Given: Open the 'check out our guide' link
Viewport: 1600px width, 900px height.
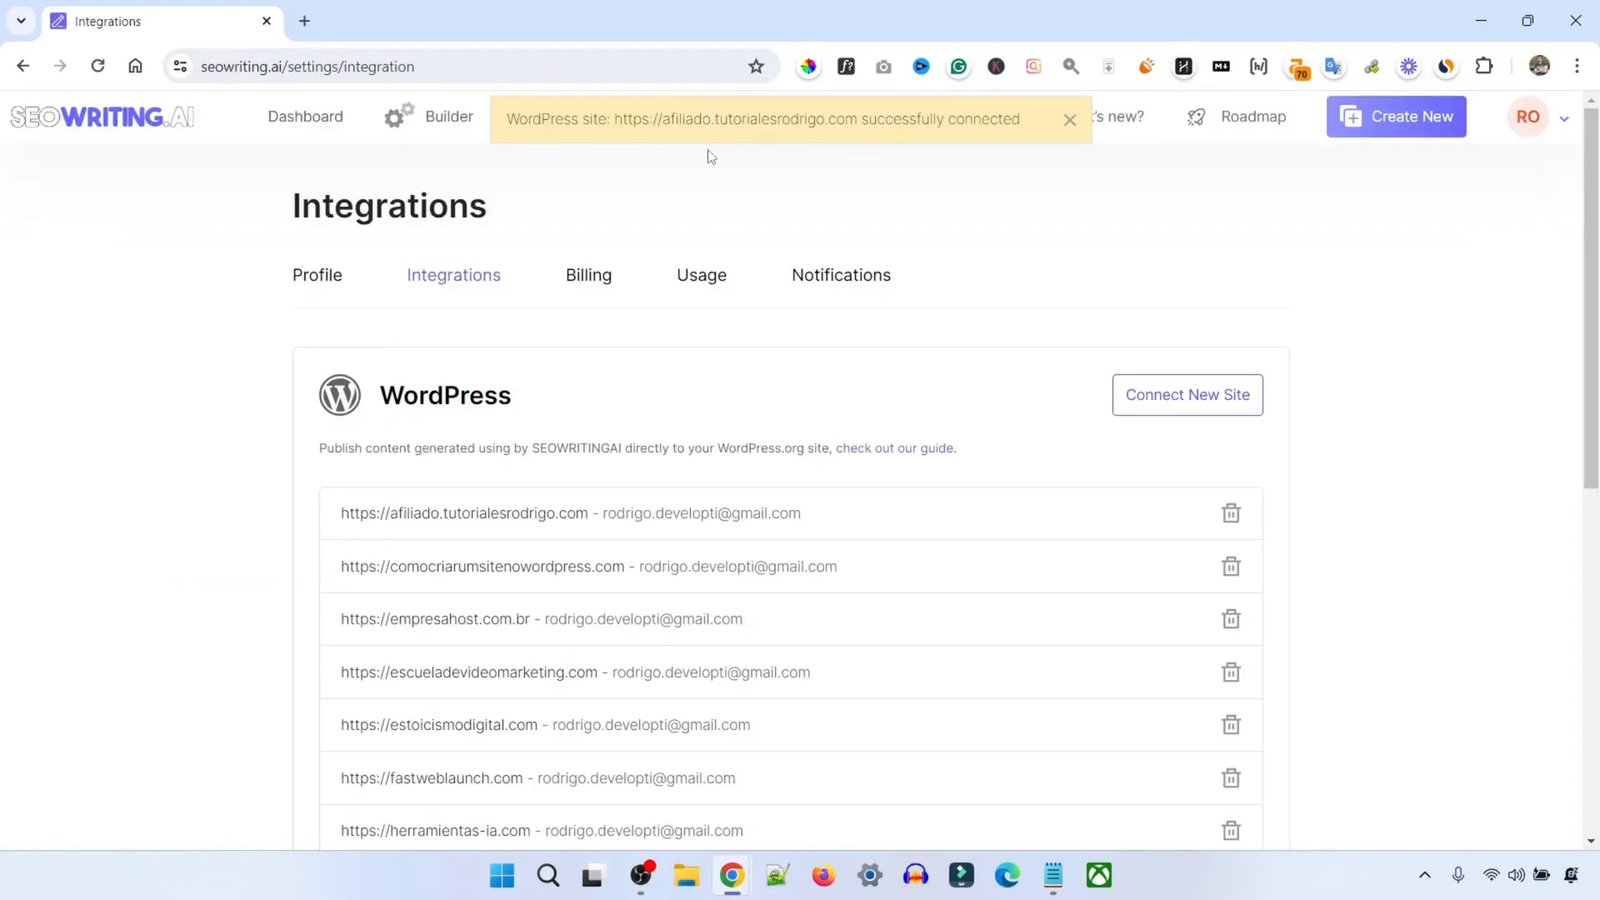Looking at the screenshot, I should (x=893, y=448).
